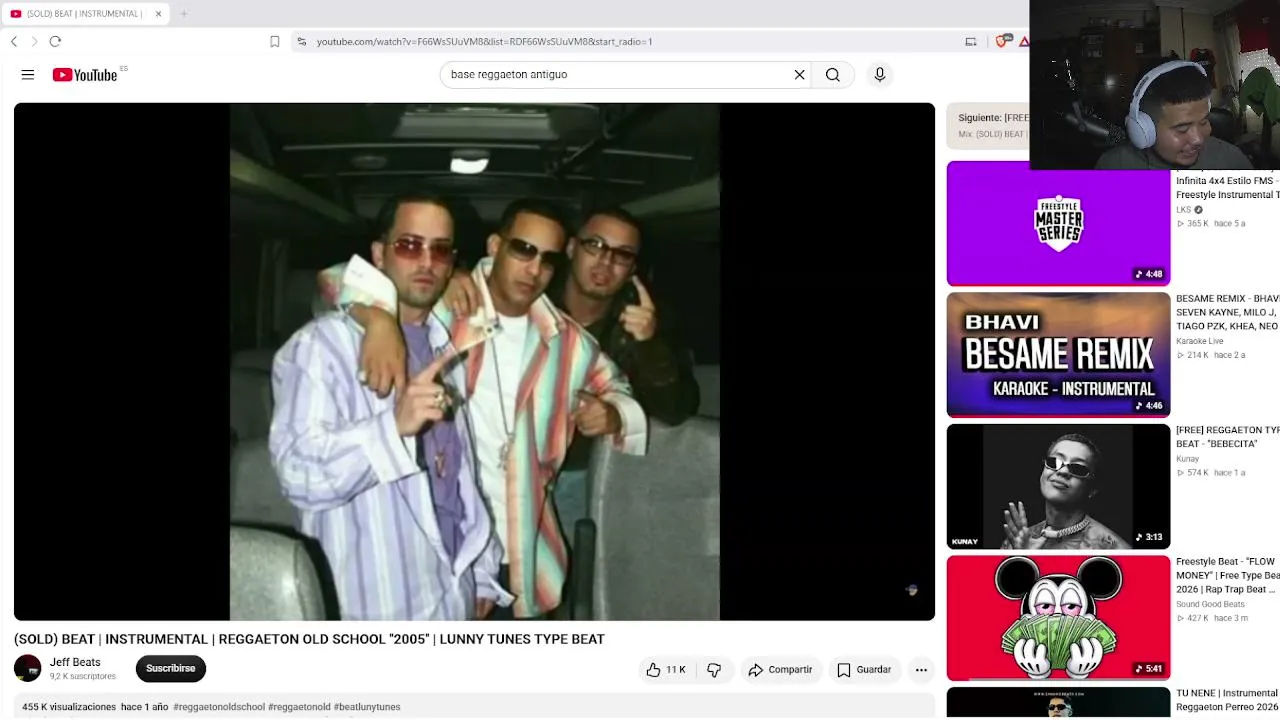Open Freestyle Master Series thumbnail
The height and width of the screenshot is (720, 1280).
click(x=1058, y=223)
